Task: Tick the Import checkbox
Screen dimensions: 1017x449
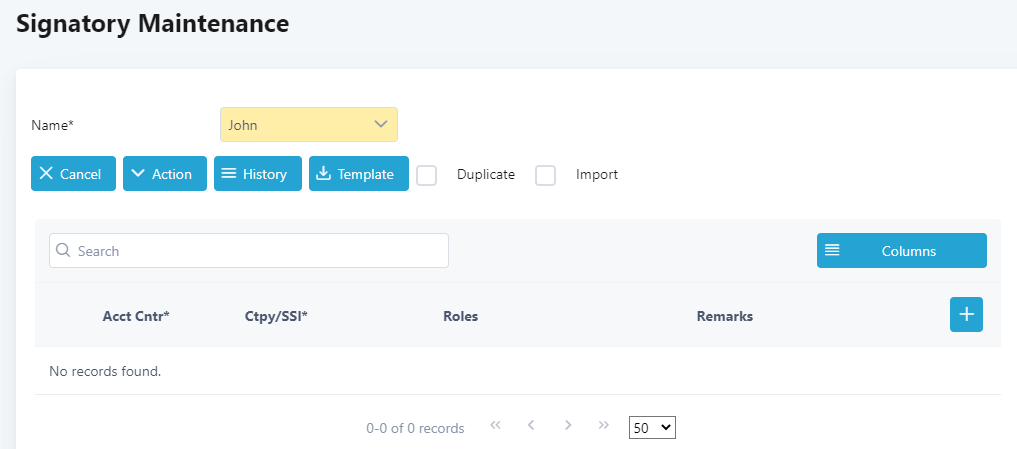Action: point(545,175)
